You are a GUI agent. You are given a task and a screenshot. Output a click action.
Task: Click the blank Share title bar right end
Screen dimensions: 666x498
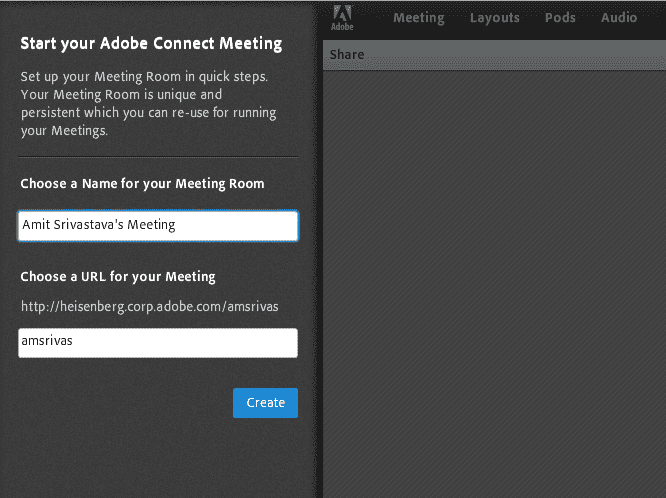click(x=620, y=54)
